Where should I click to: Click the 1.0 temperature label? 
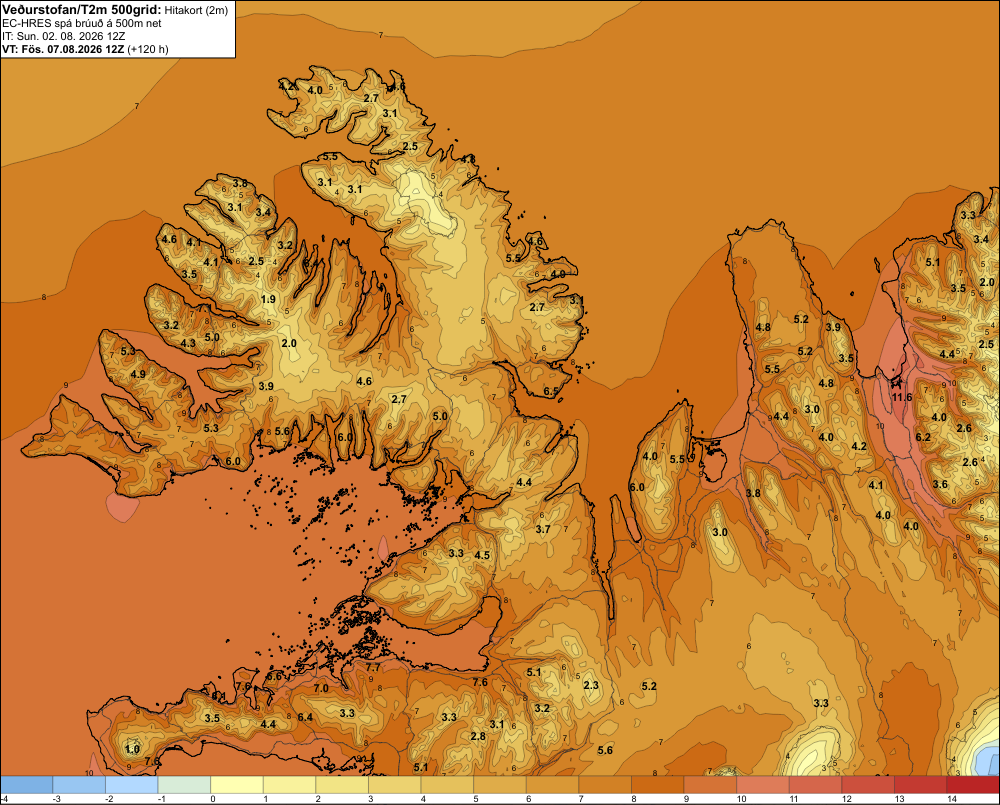pos(133,749)
